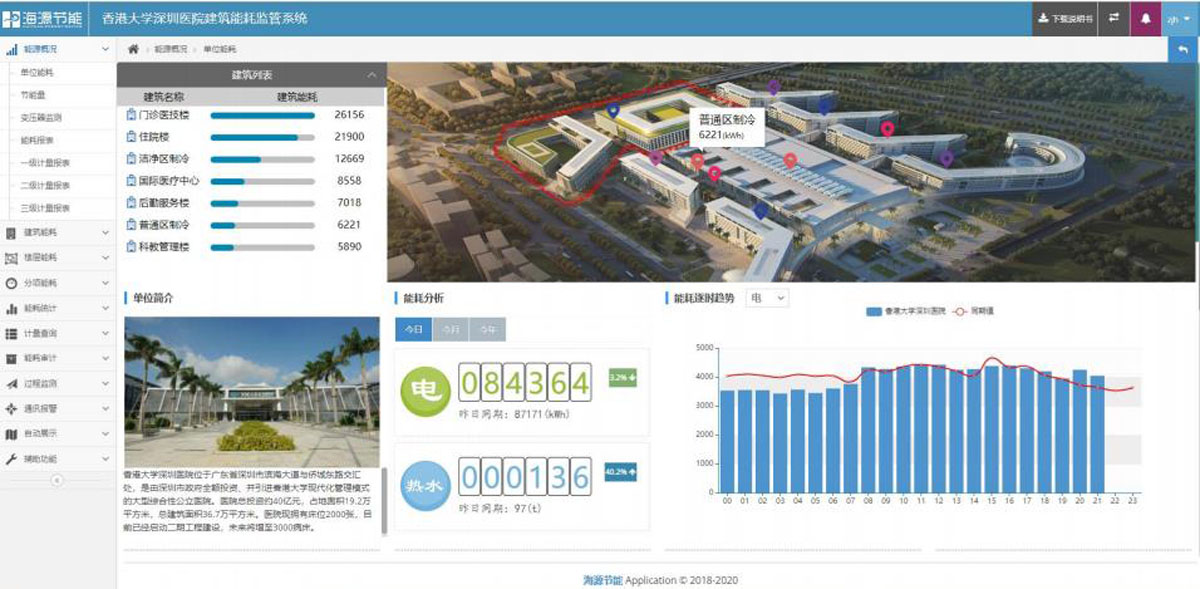This screenshot has width=1200, height=589.
Task: Click the blue pin on the bottom-most building
Action: coord(761,210)
